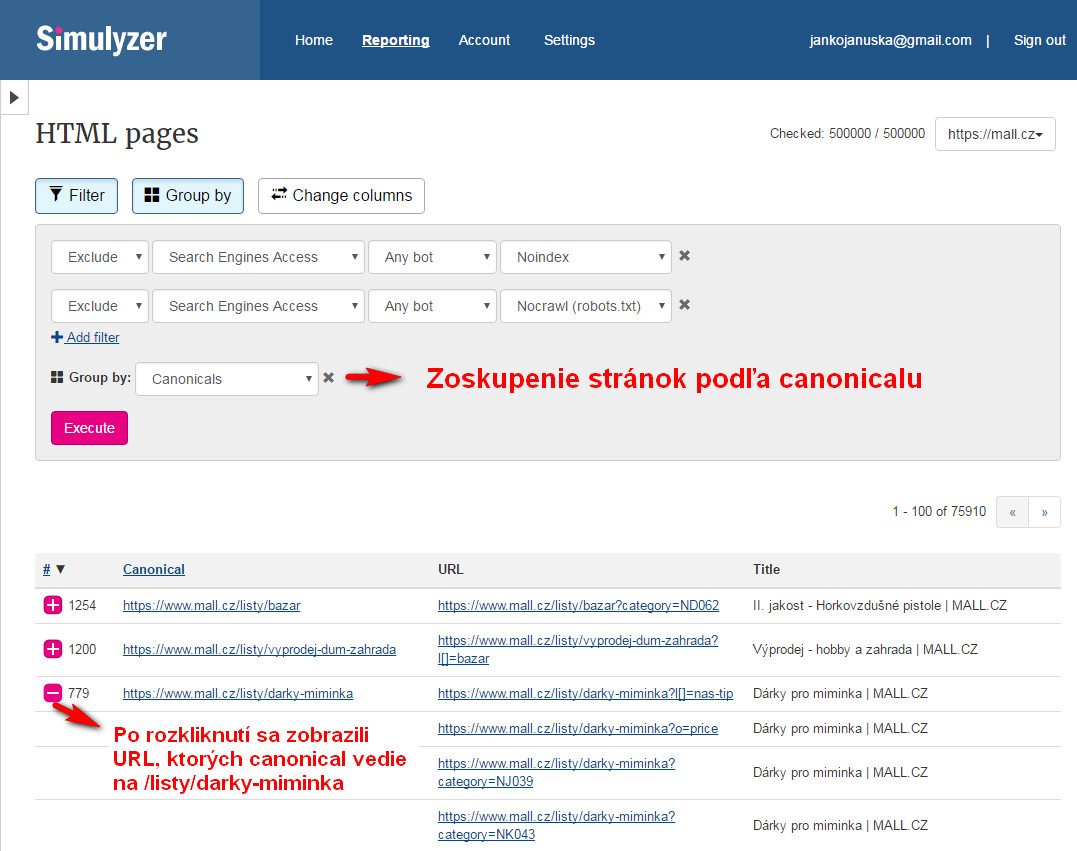Open URL vyprodej-dum-zahrada?l[]=bazar
Screen dimensions: 1077x851
[x=578, y=649]
